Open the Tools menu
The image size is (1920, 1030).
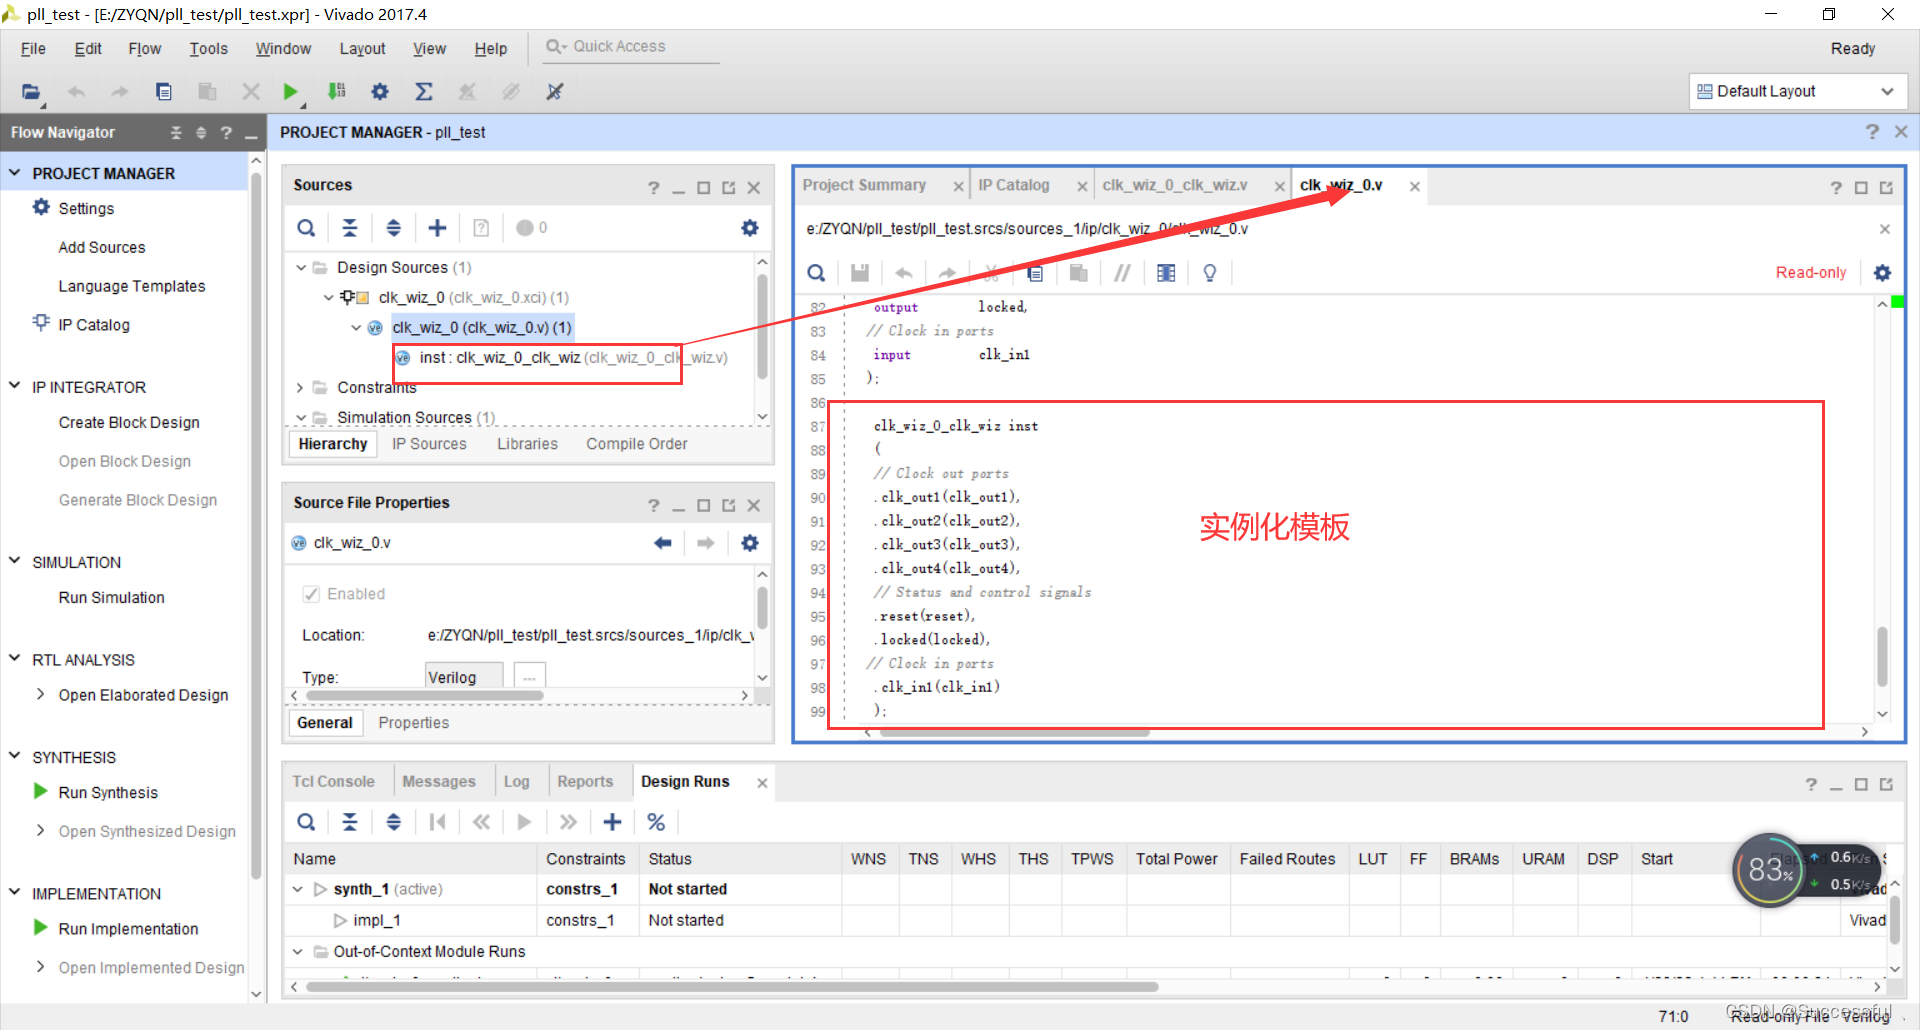click(208, 48)
